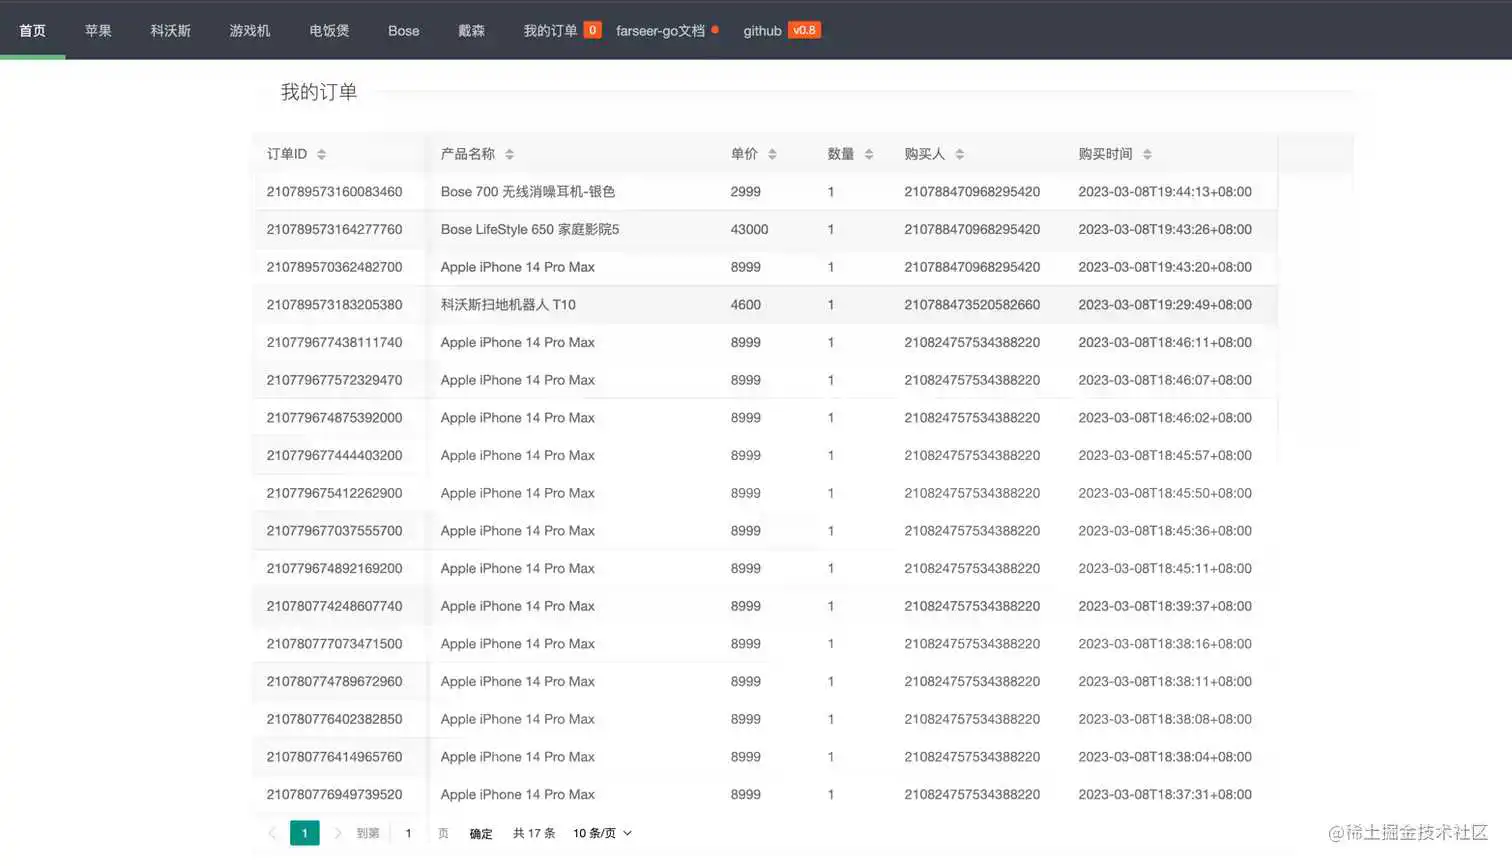Click order ID 210789573183205380
The image size is (1512, 866).
334,305
